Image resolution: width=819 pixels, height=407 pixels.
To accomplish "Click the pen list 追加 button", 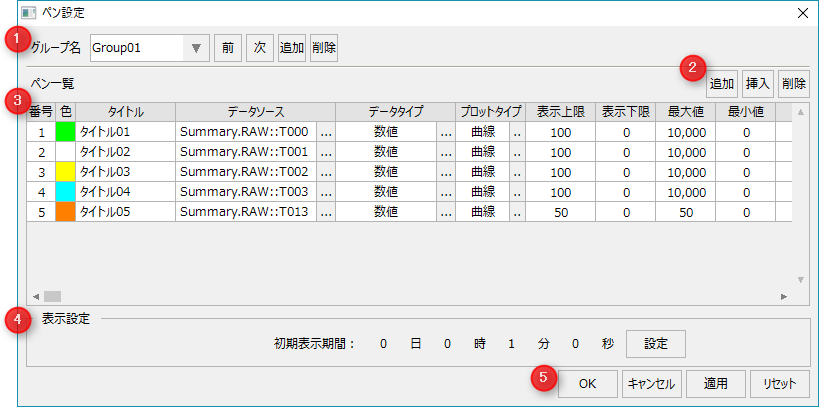I will (721, 84).
